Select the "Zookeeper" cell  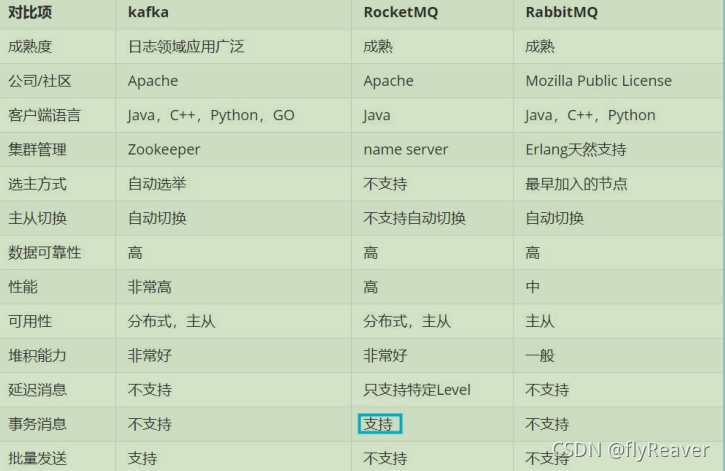click(164, 150)
